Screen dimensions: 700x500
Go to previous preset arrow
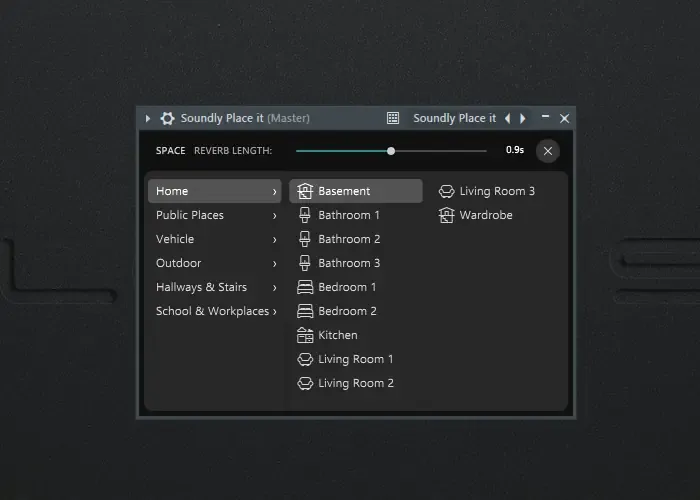pyautogui.click(x=508, y=118)
